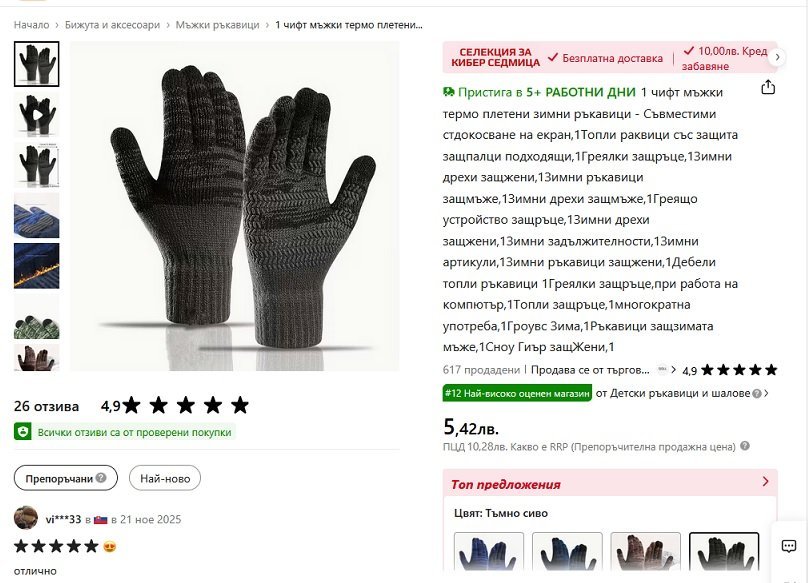Open the Мъжки ръкавици breadcrumb link
The height and width of the screenshot is (583, 808).
[x=217, y=25]
